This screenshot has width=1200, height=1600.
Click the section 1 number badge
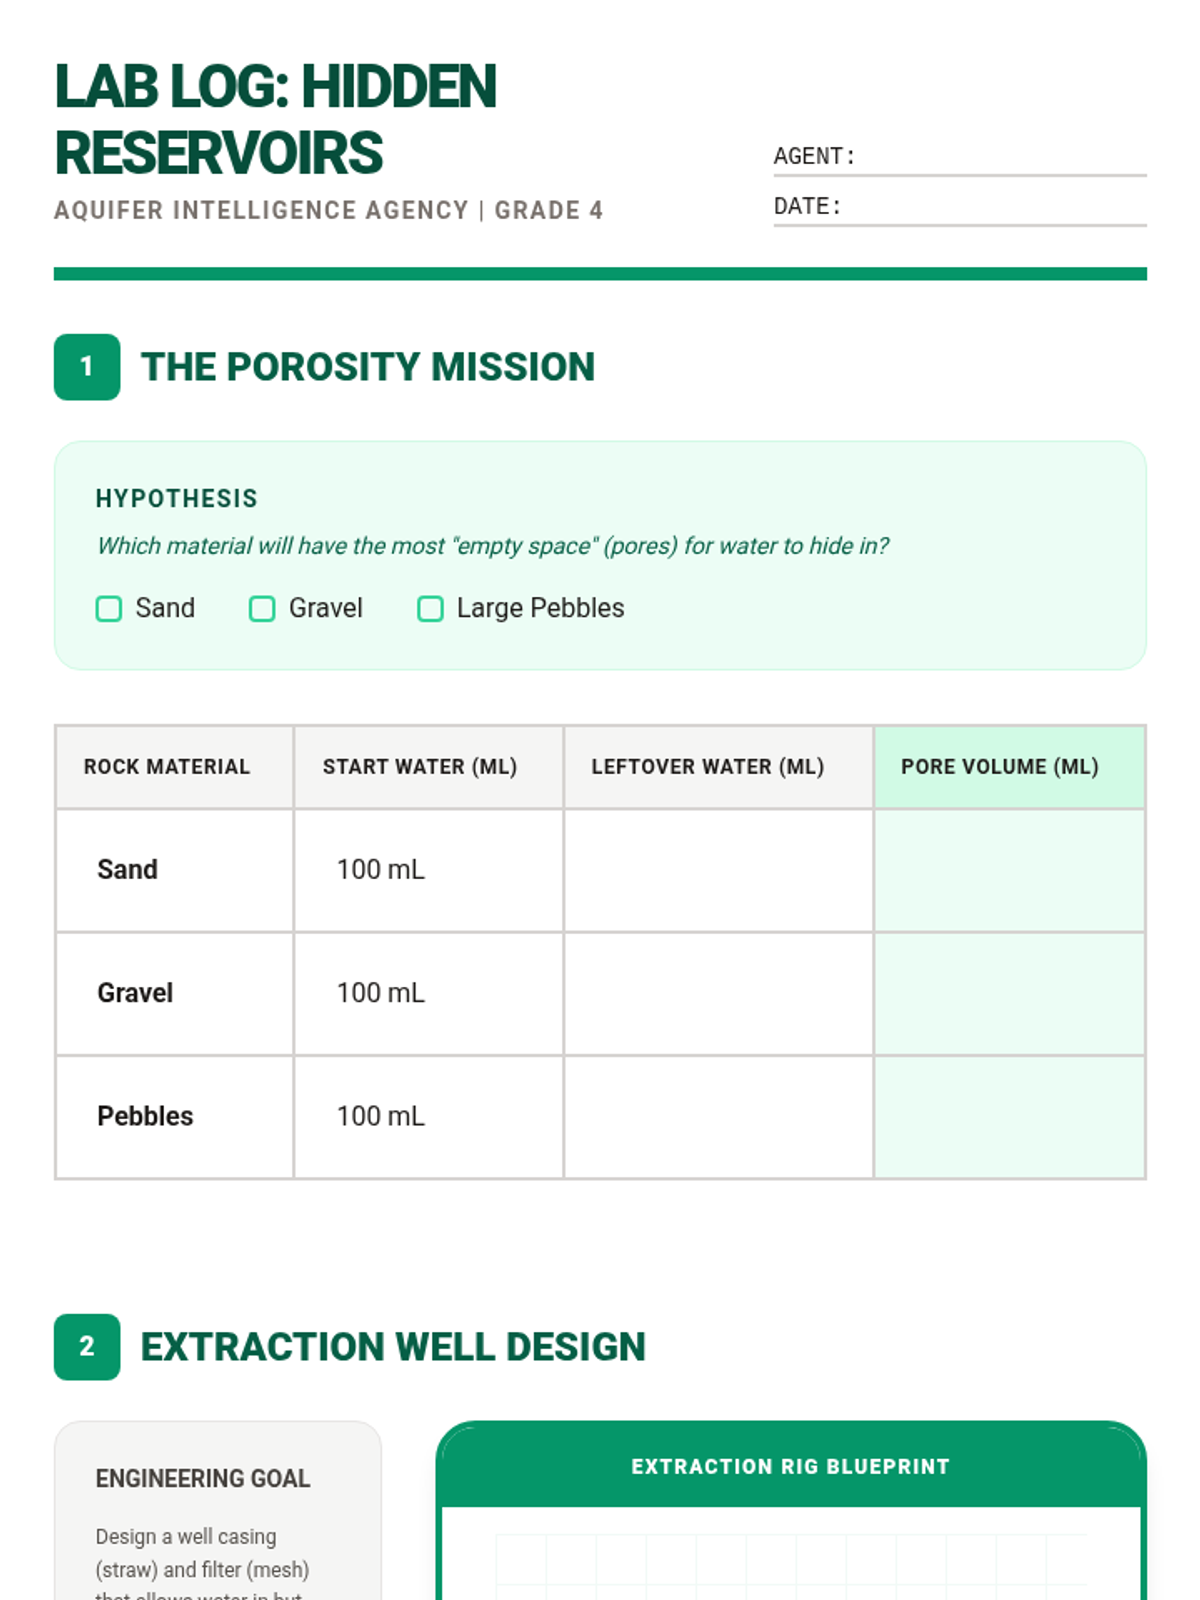87,367
